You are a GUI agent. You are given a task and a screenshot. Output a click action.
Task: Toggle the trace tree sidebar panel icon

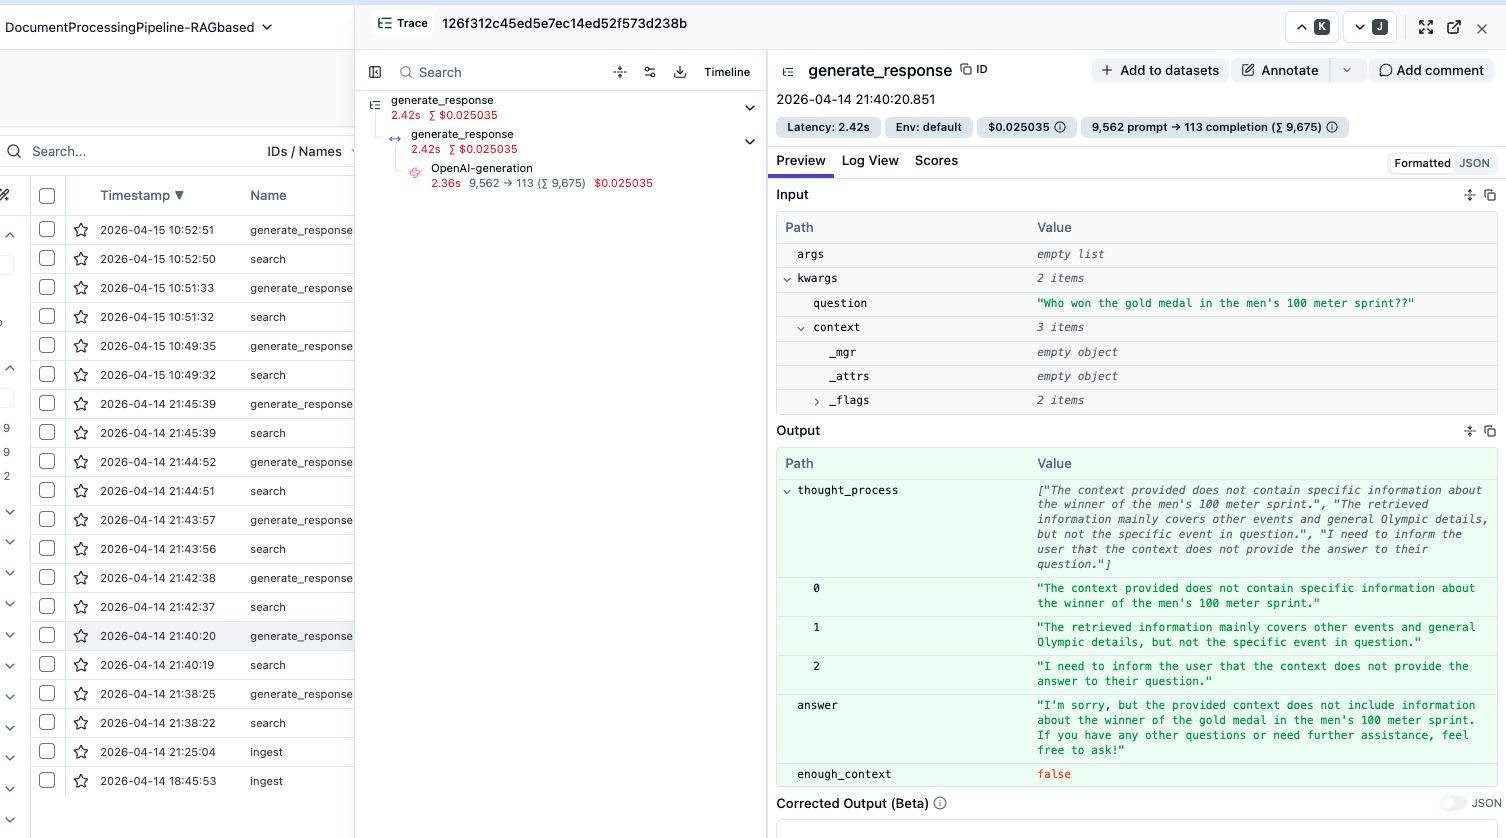pyautogui.click(x=375, y=72)
